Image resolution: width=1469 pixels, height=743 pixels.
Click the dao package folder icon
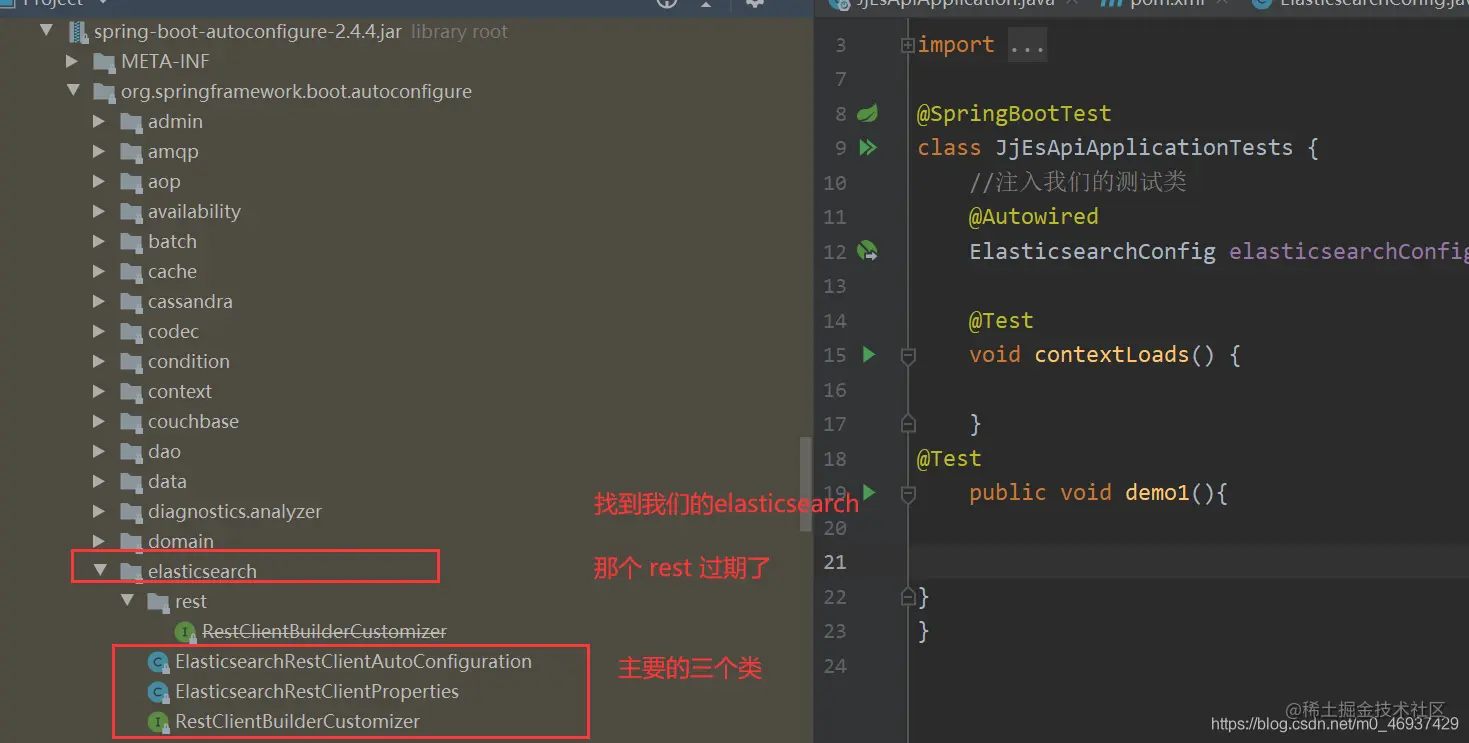[131, 452]
